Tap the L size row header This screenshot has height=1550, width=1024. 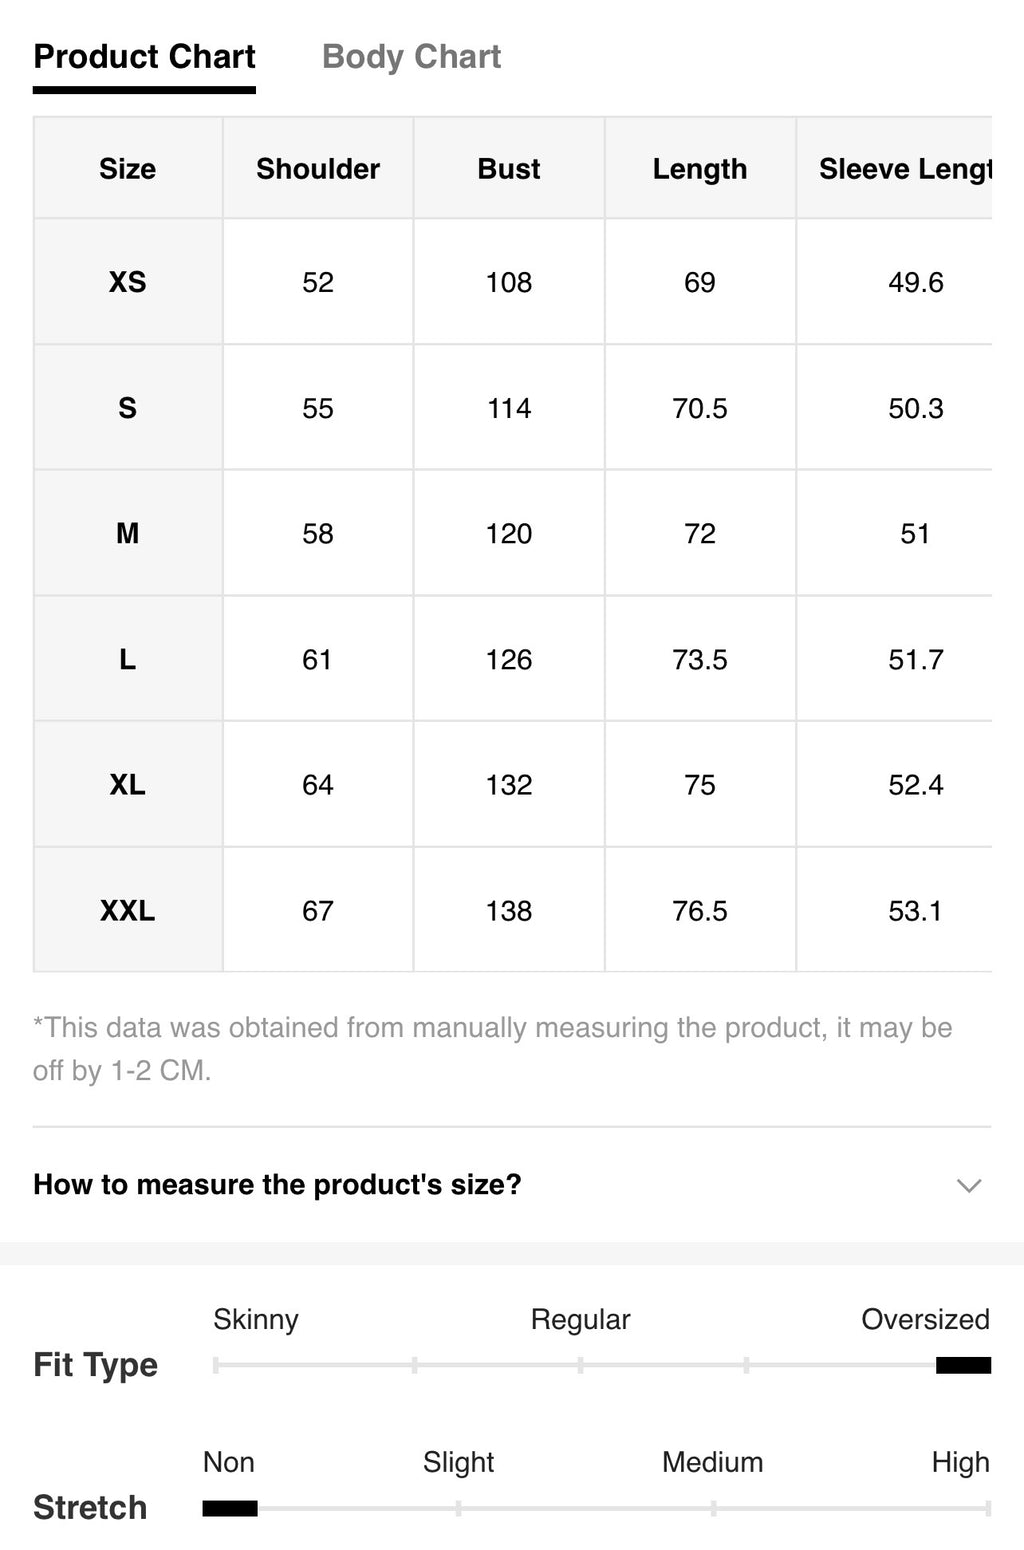click(x=128, y=659)
